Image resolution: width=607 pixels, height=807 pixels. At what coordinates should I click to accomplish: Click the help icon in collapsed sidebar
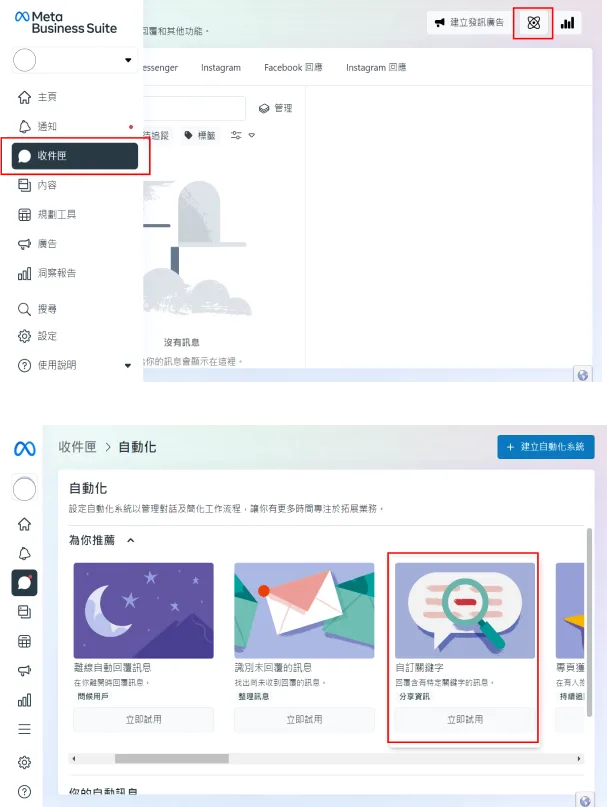pos(24,792)
